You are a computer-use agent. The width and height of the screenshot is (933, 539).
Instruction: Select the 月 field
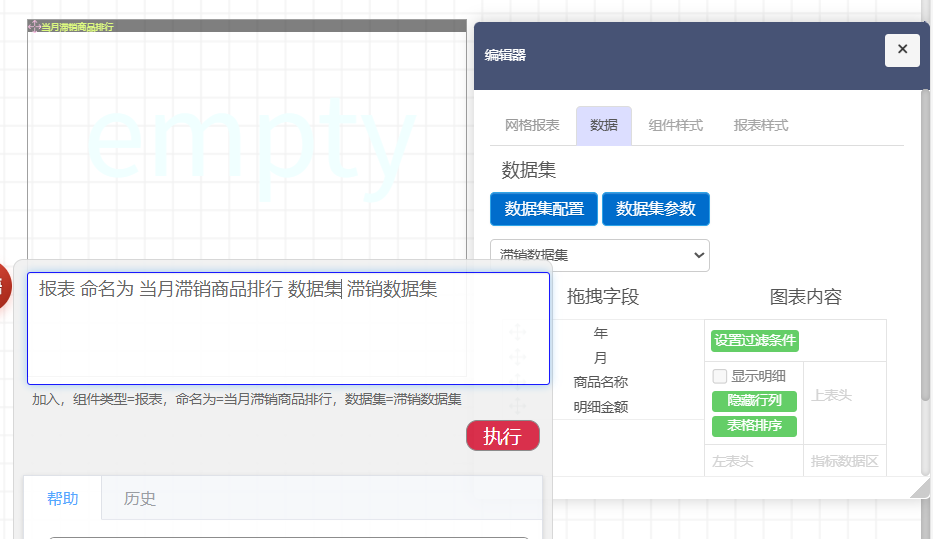[600, 358]
